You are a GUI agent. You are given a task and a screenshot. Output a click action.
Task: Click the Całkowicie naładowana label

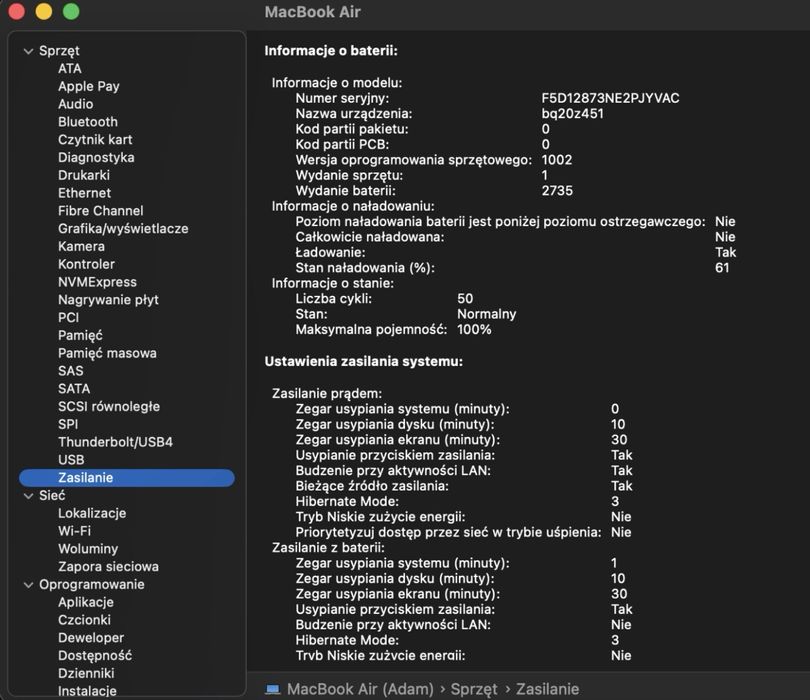pos(370,237)
